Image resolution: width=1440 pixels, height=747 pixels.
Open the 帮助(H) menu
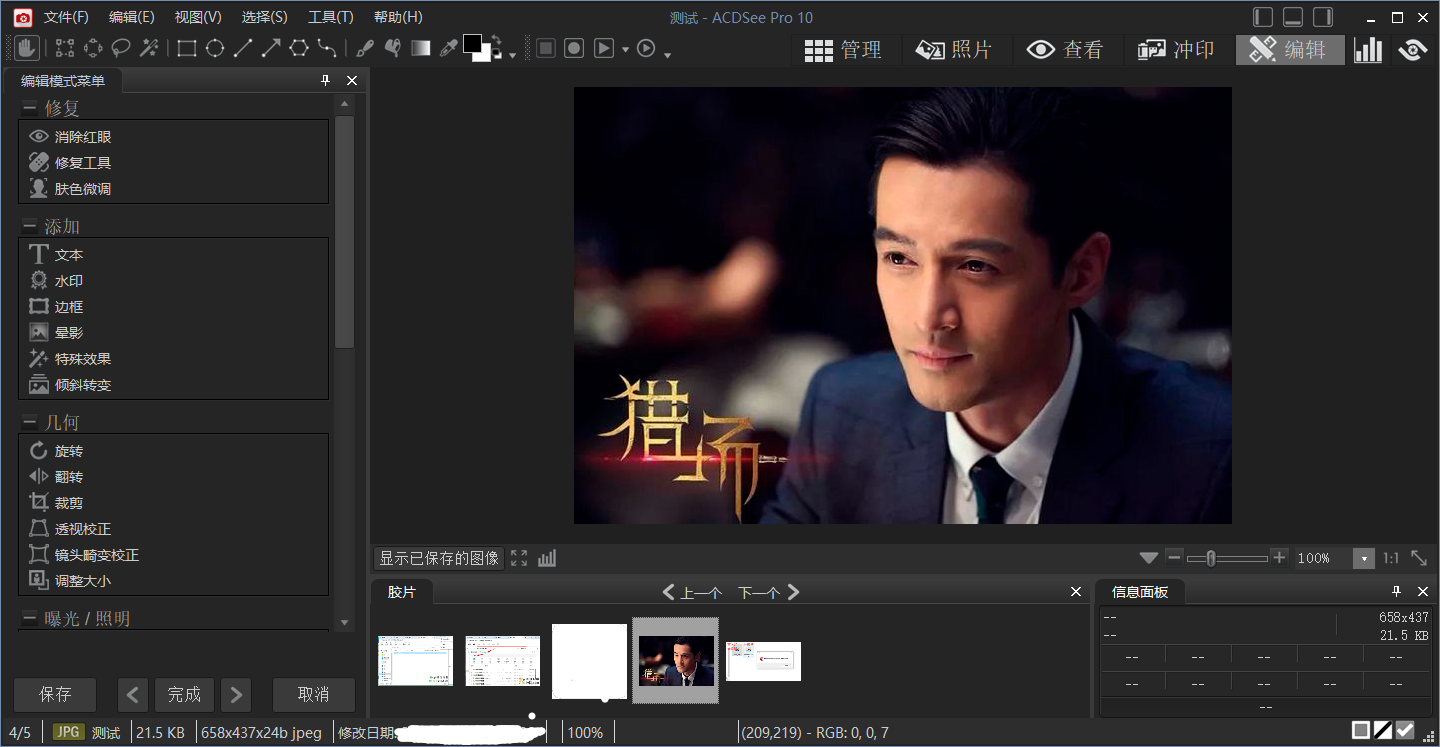click(x=398, y=17)
